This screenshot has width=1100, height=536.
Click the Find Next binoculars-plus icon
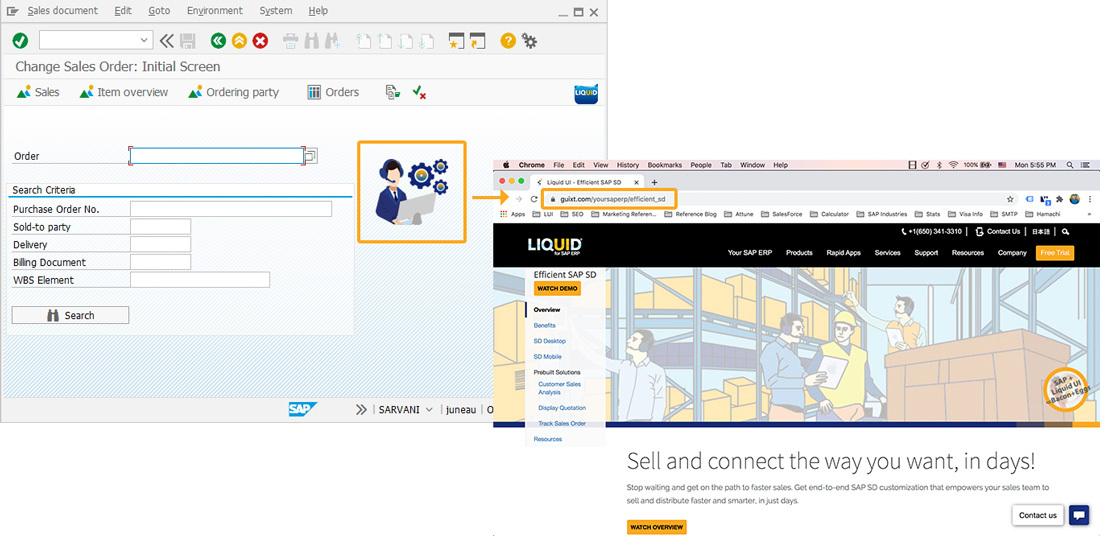[x=333, y=41]
